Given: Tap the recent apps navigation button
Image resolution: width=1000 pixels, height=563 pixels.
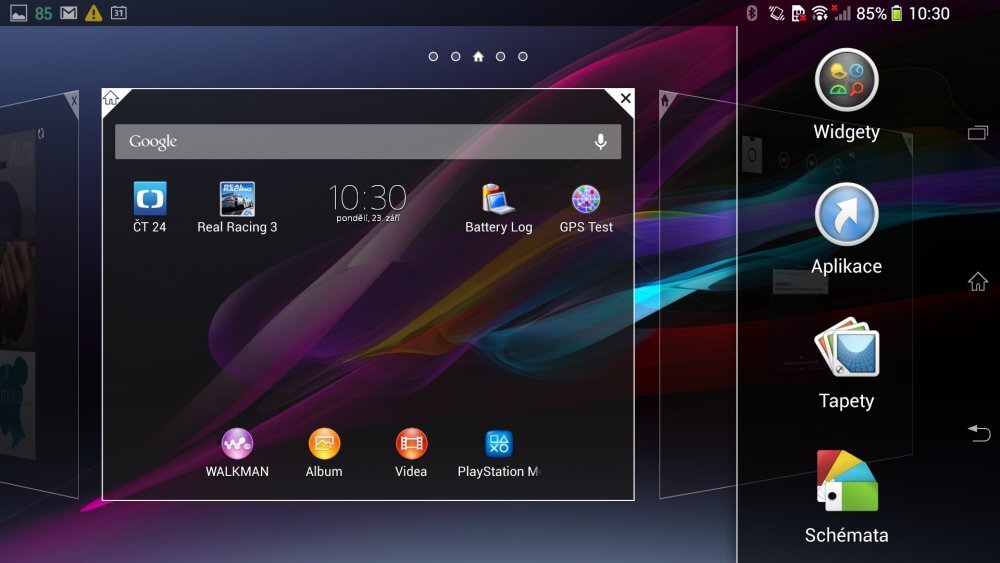Looking at the screenshot, I should click(x=977, y=133).
